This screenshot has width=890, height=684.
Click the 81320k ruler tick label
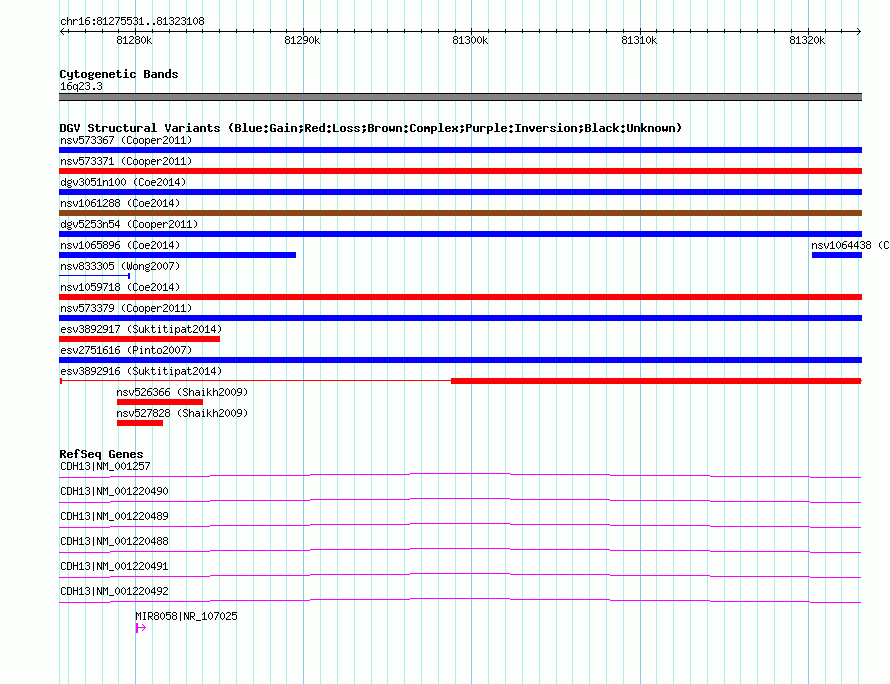coord(807,40)
